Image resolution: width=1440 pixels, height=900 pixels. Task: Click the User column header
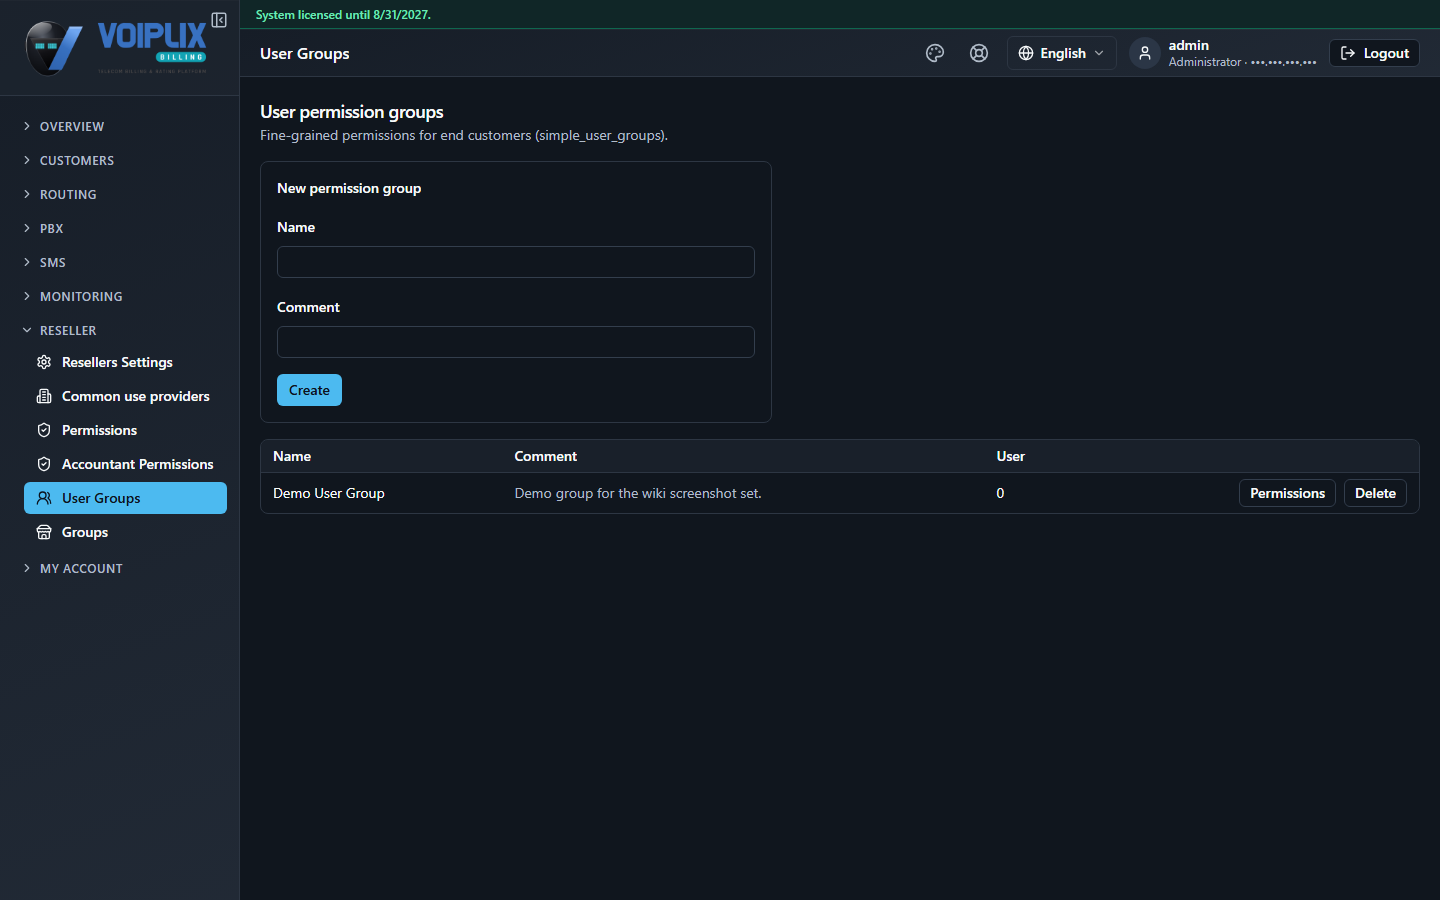tap(1010, 456)
